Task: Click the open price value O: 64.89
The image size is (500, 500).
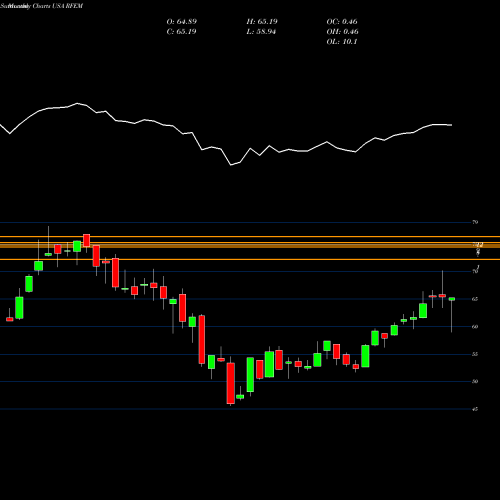Action: coord(182,22)
